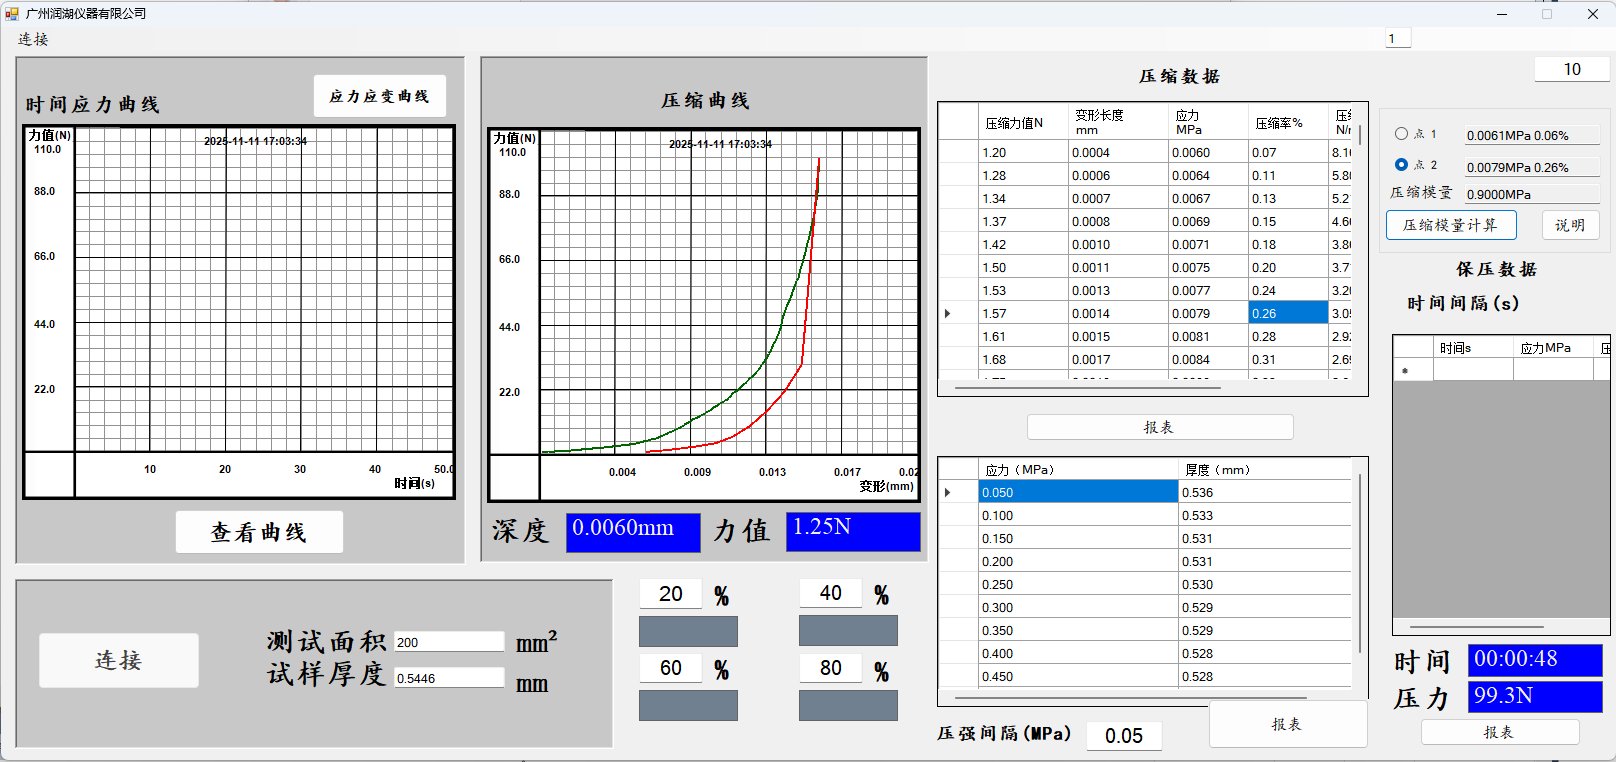
Task: Click the gray bar under 20 %
Action: pyautogui.click(x=688, y=631)
